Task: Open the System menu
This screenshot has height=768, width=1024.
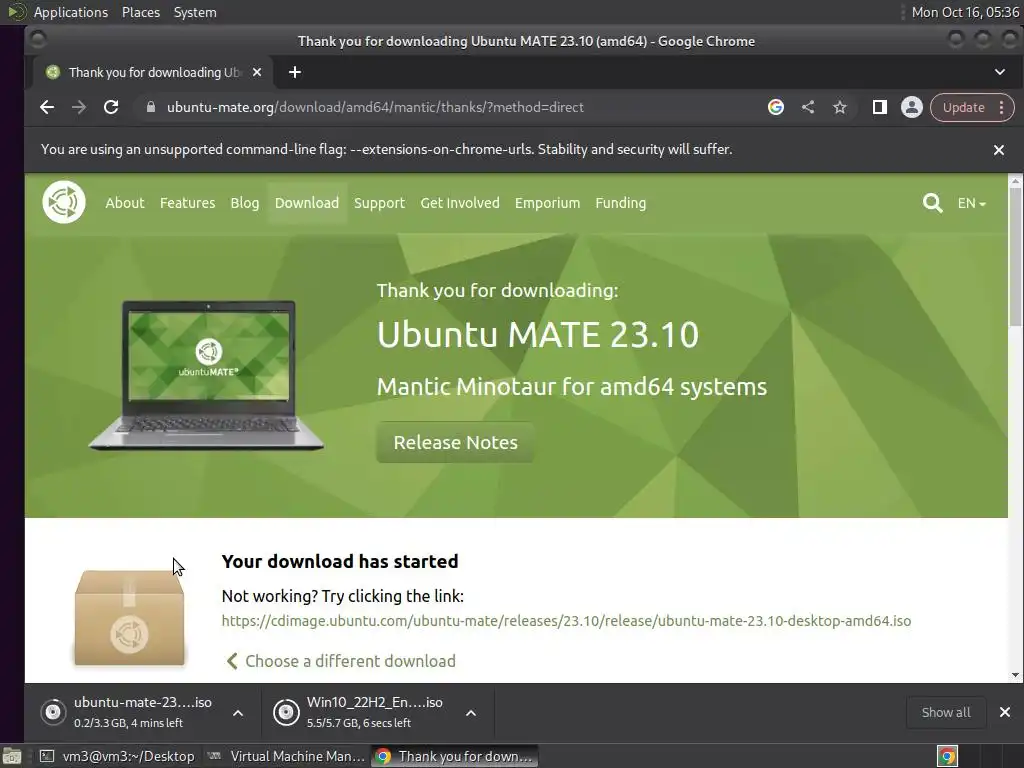Action: [195, 12]
